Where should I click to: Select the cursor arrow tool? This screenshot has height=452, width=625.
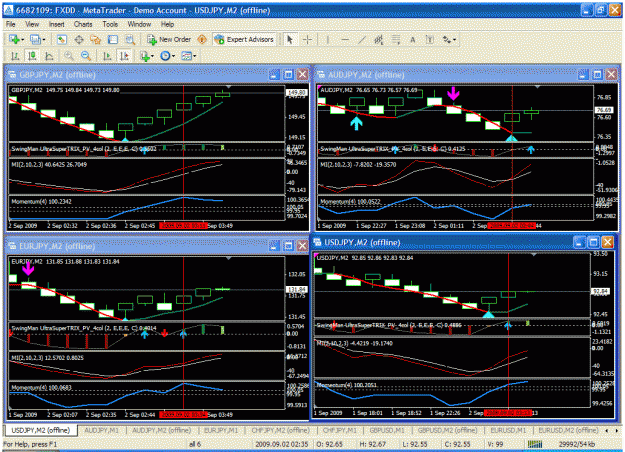290,39
